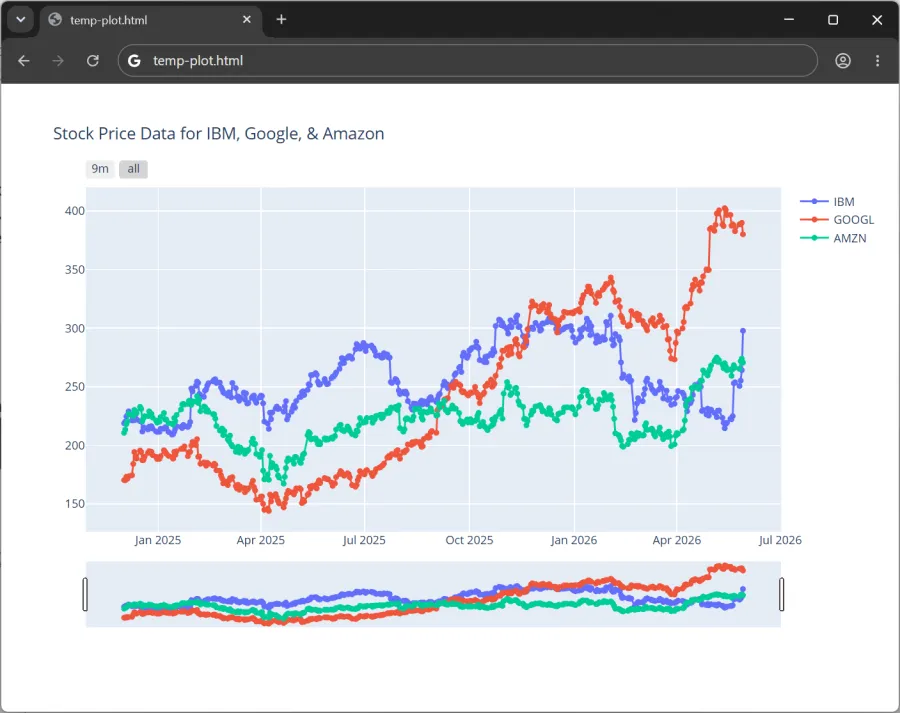
Task: Open the Chrome three-dot menu
Action: click(x=877, y=61)
